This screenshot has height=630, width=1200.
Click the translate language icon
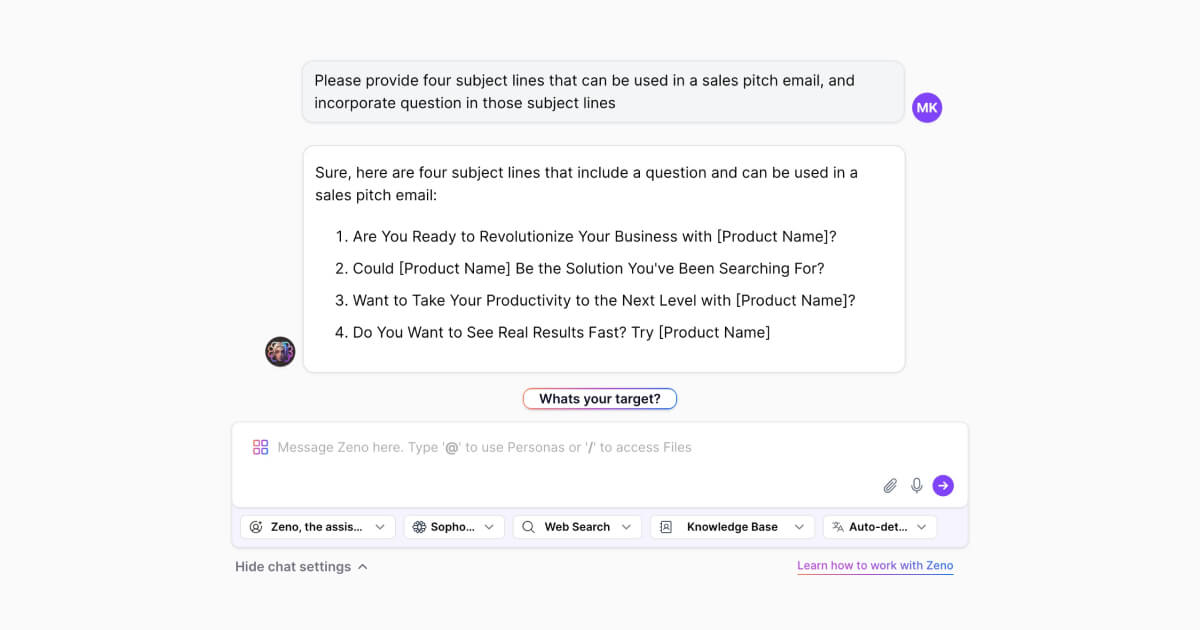coord(838,527)
